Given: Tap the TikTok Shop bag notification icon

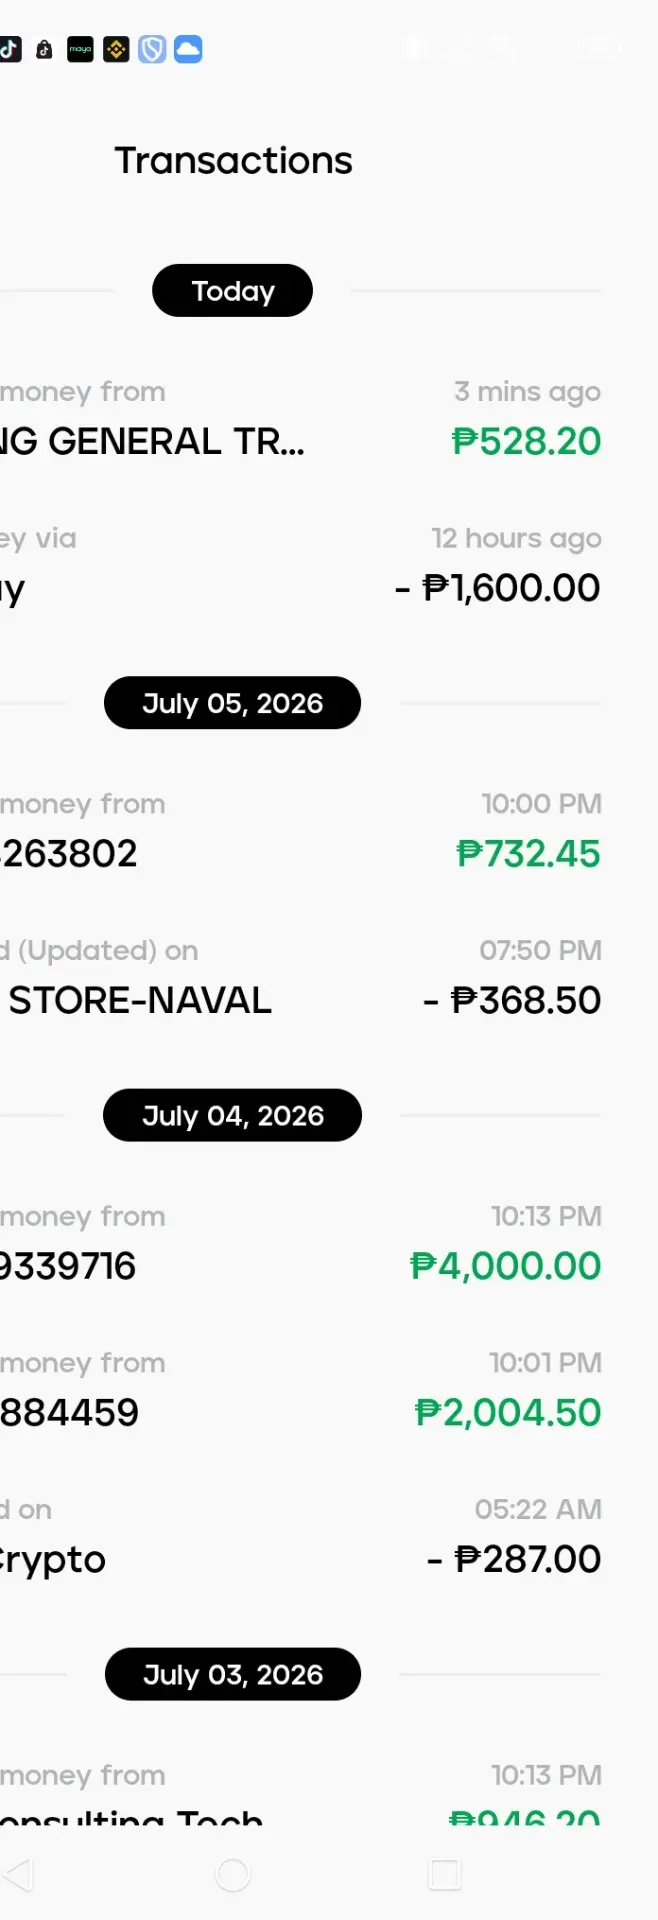Looking at the screenshot, I should coord(44,49).
